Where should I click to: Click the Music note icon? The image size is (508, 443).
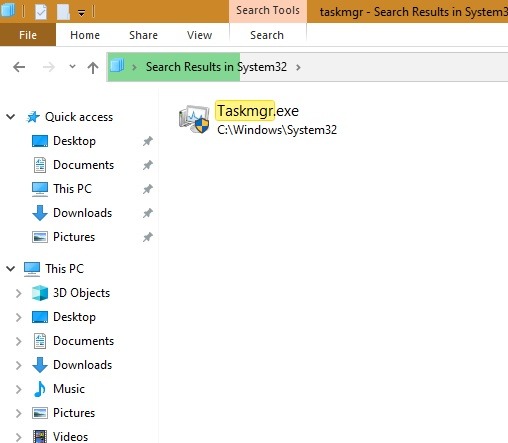point(40,389)
